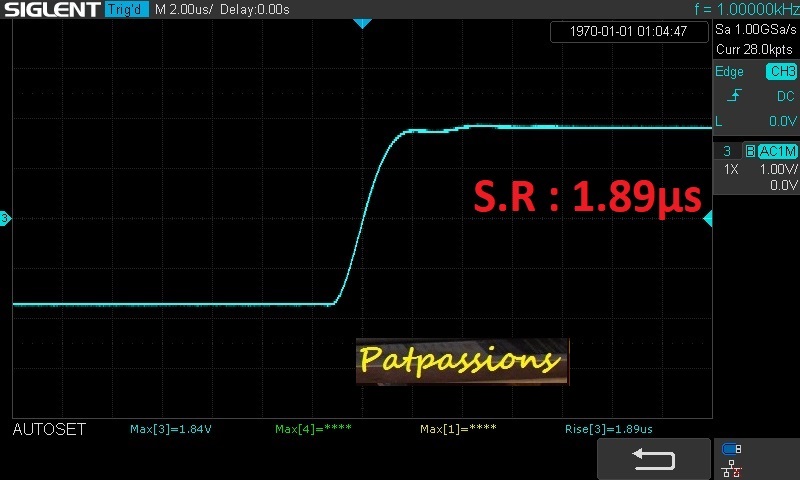Click the rising edge slope icon
This screenshot has width=800, height=480.
coord(734,96)
